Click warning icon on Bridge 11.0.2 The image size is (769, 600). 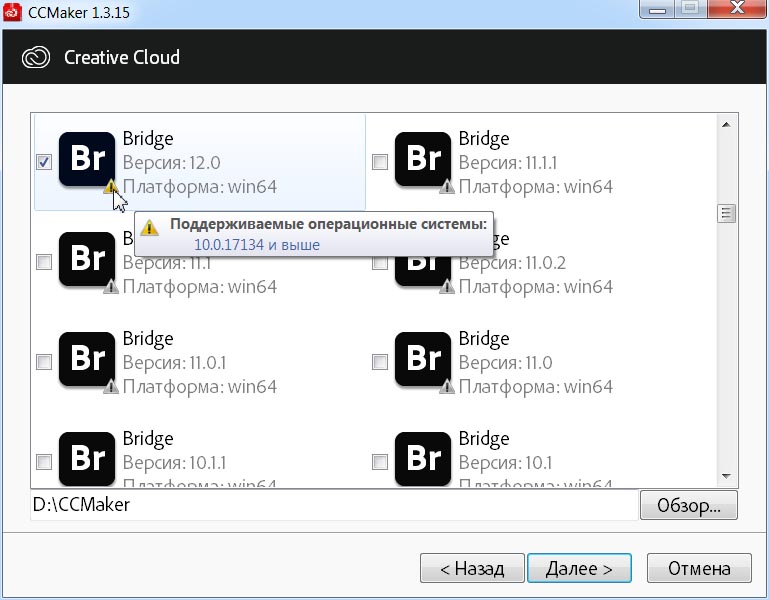coord(447,287)
